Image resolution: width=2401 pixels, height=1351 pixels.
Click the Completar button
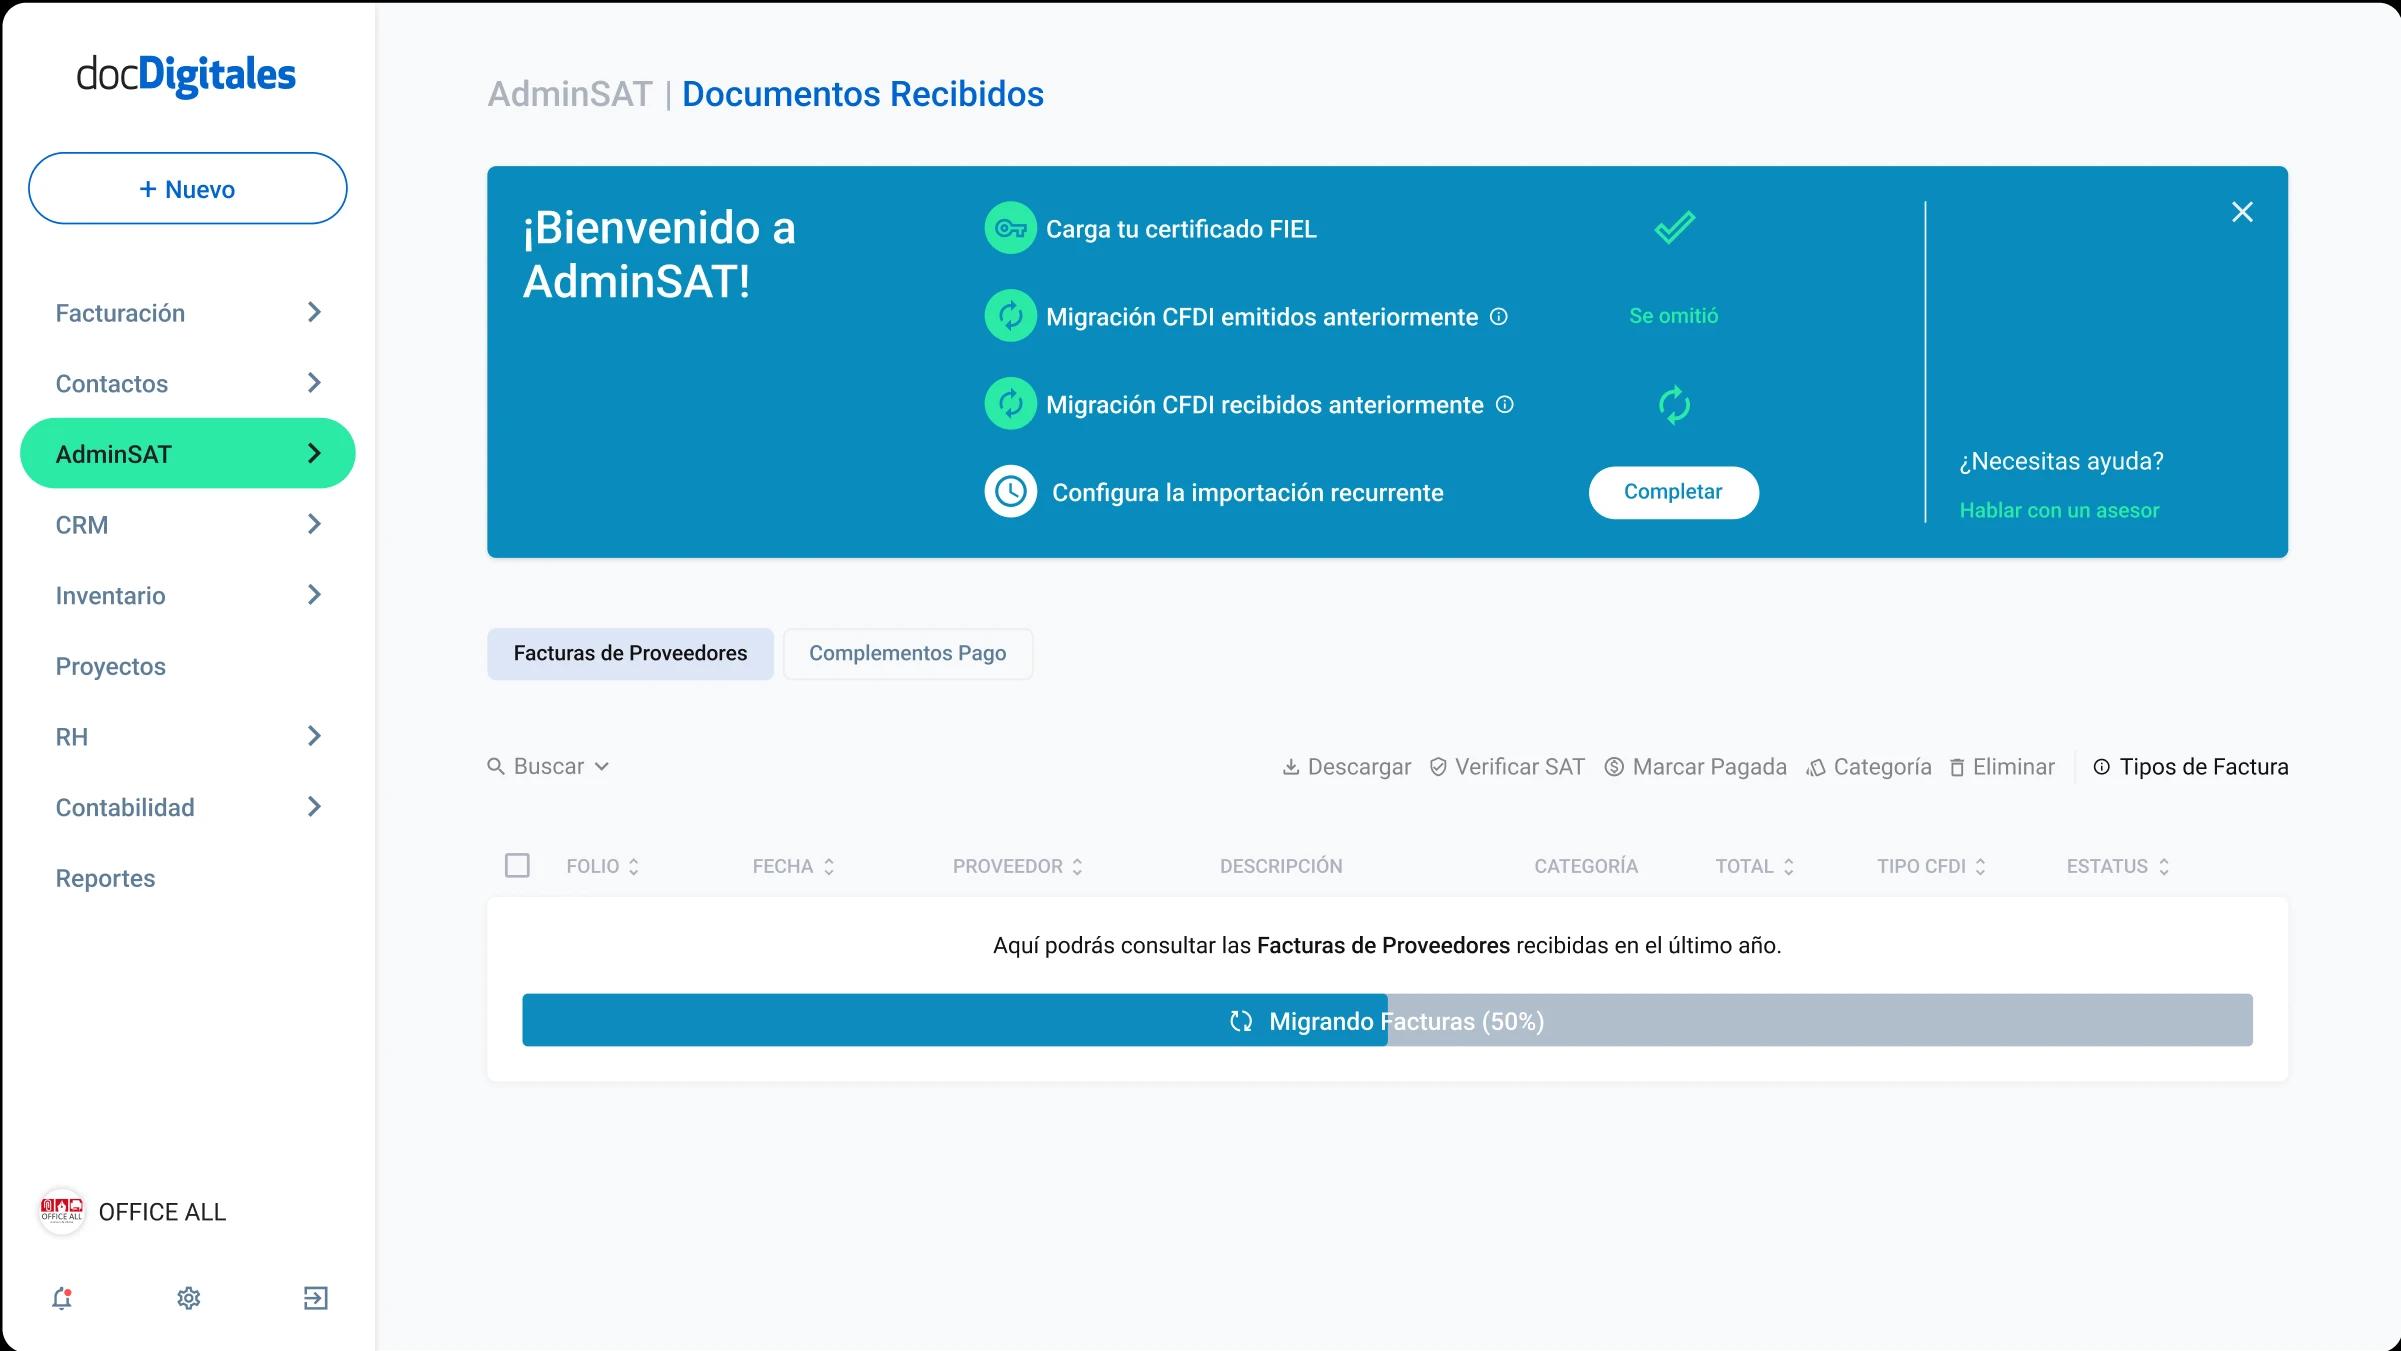coord(1673,492)
